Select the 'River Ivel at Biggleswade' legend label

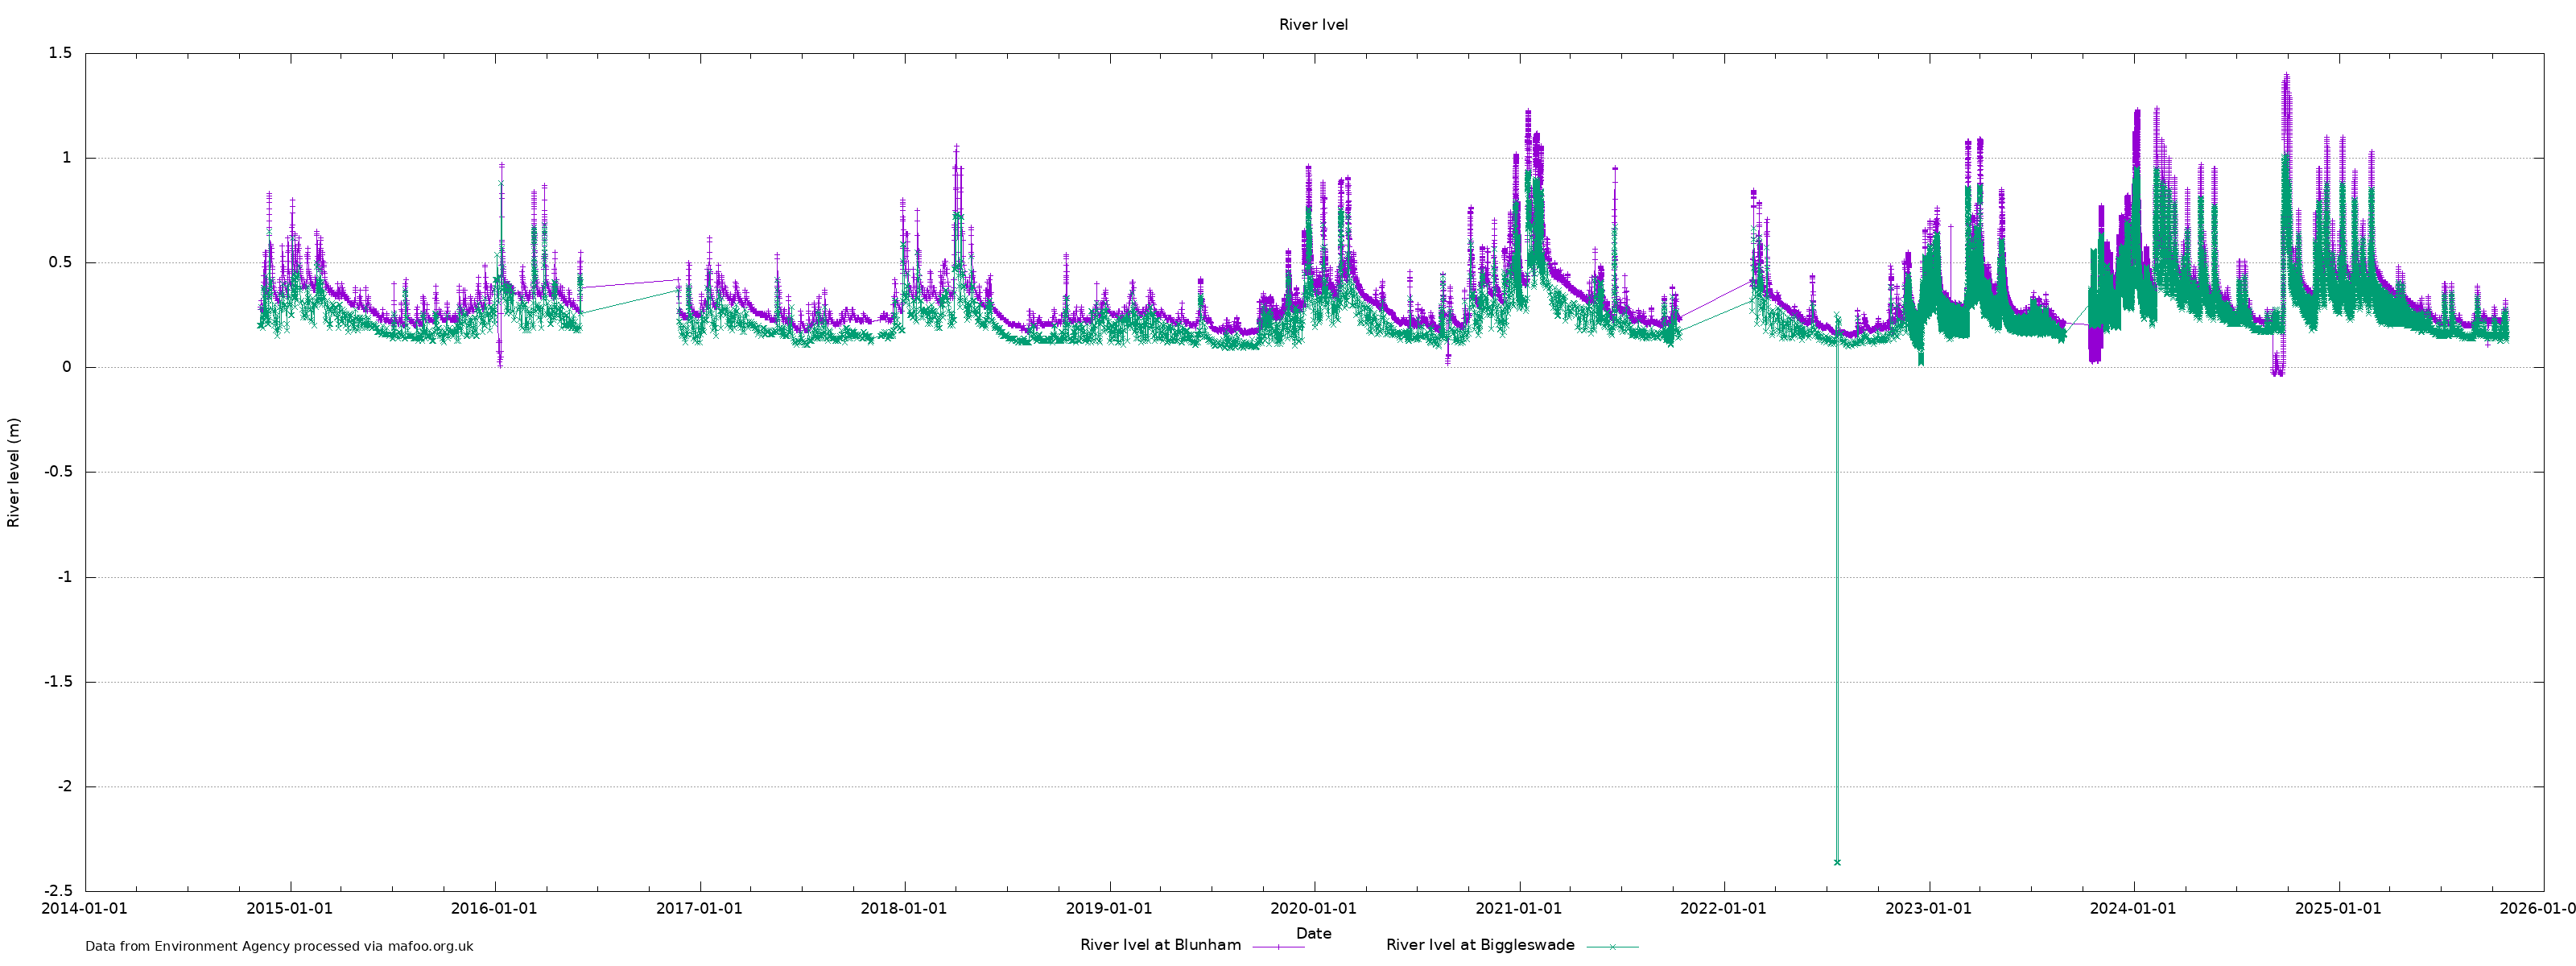pyautogui.click(x=1480, y=945)
